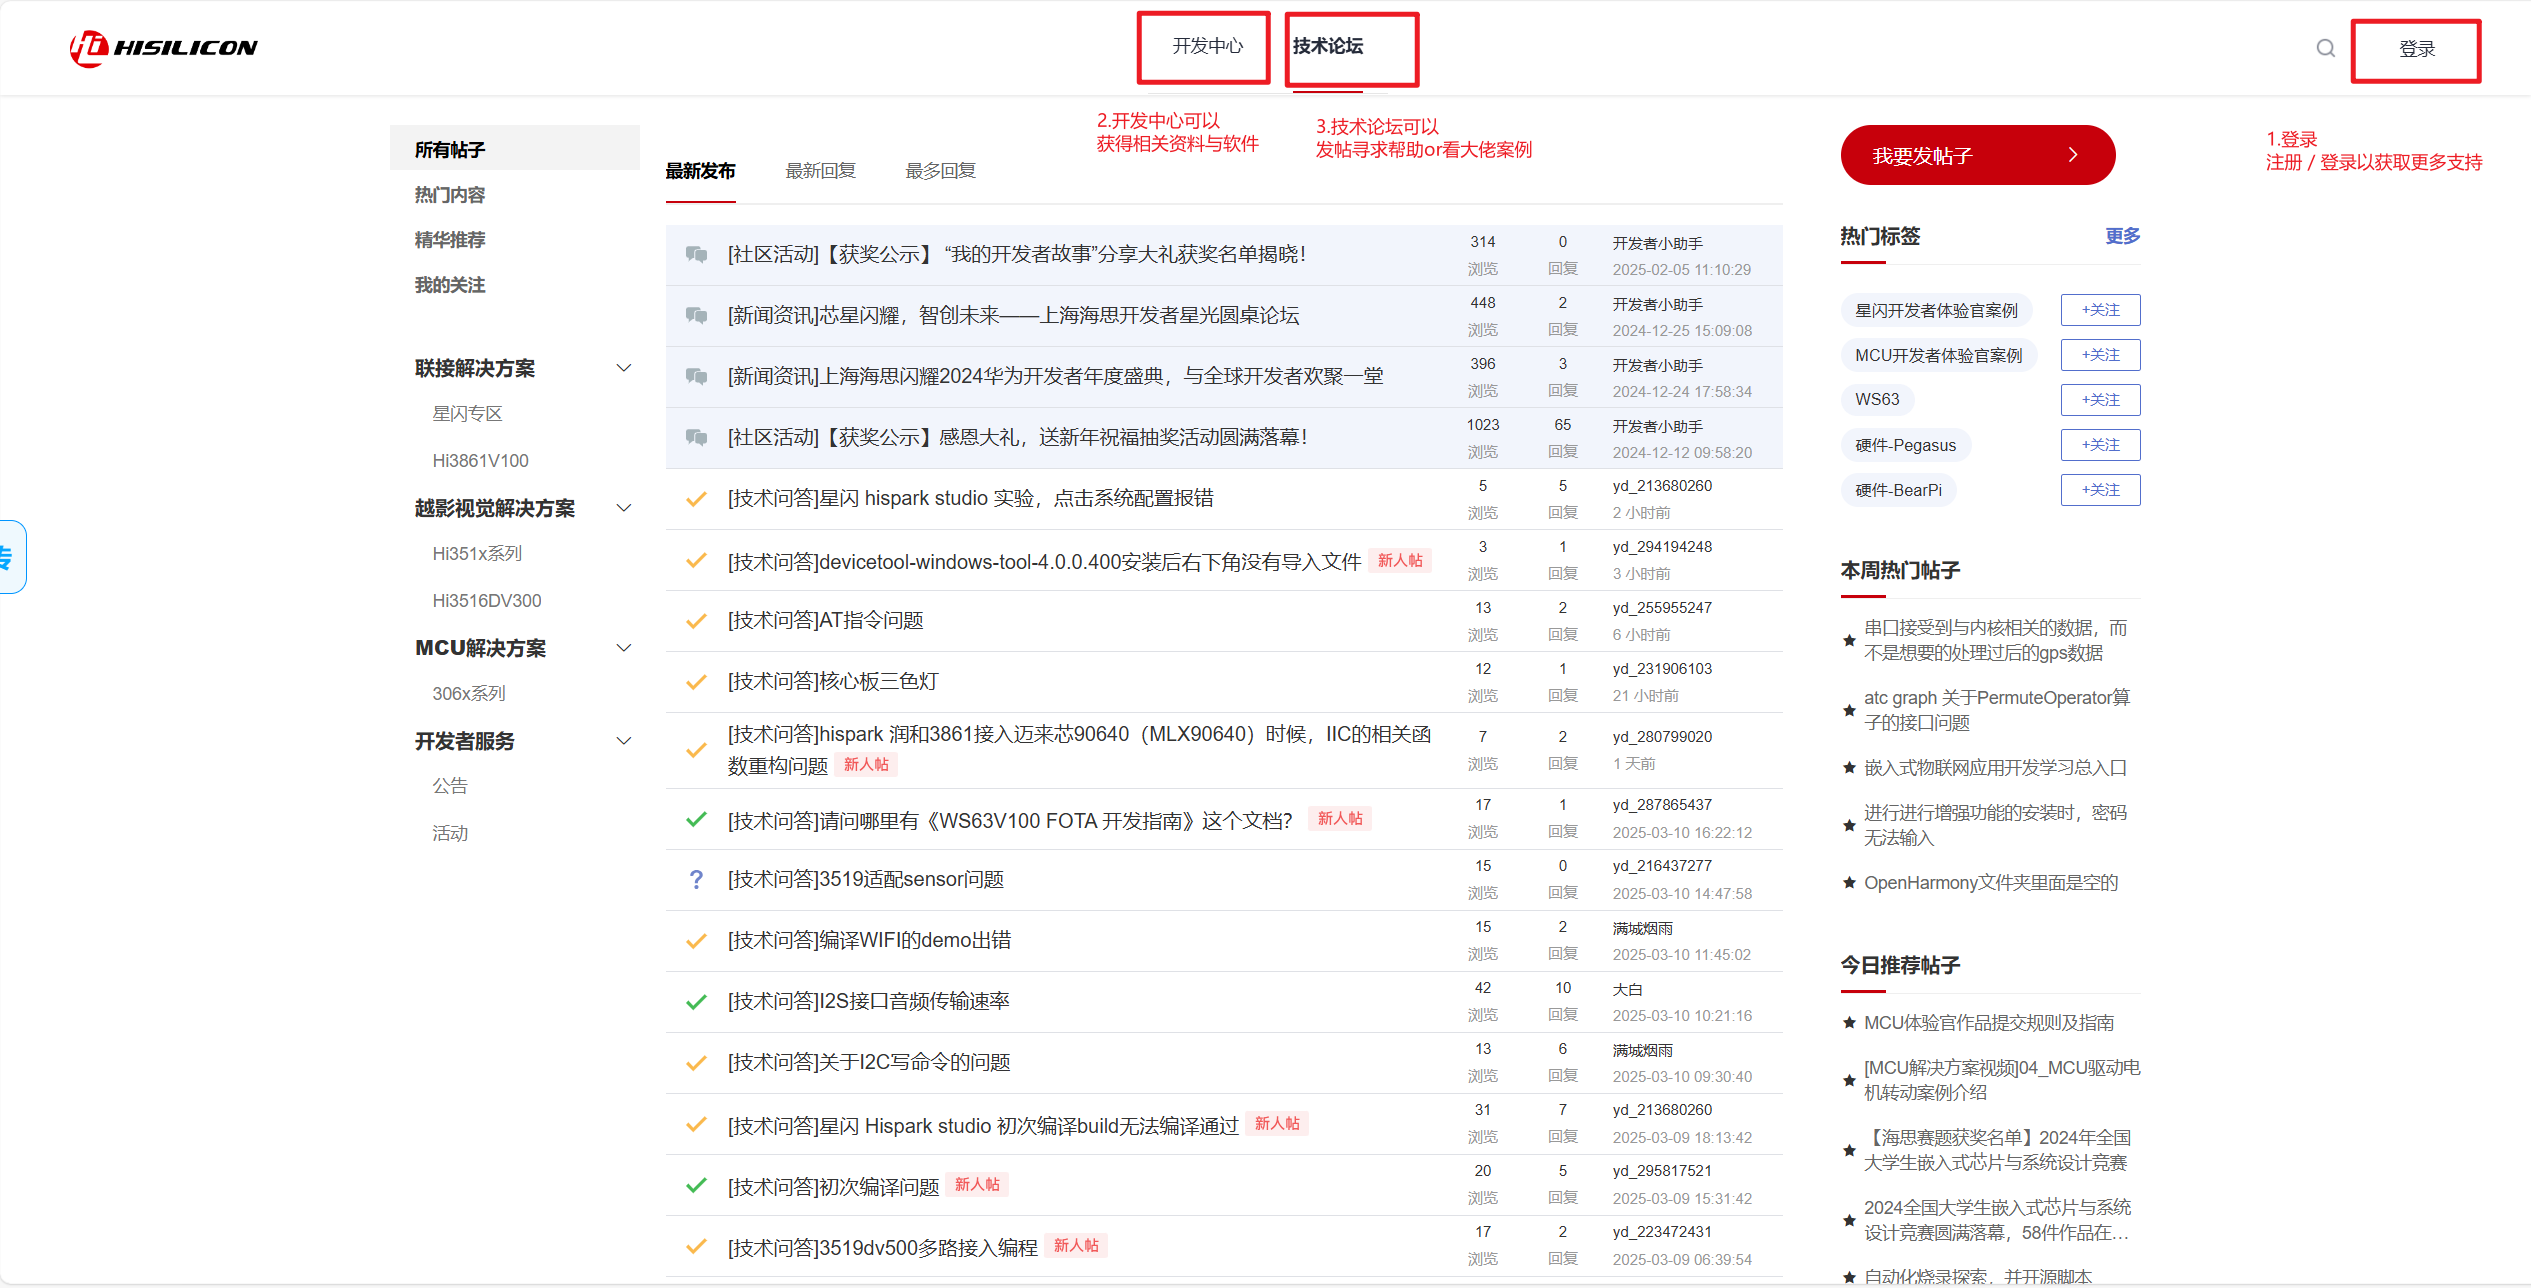
Task: Open the 星闪专区 sidebar item
Action: coord(467,414)
